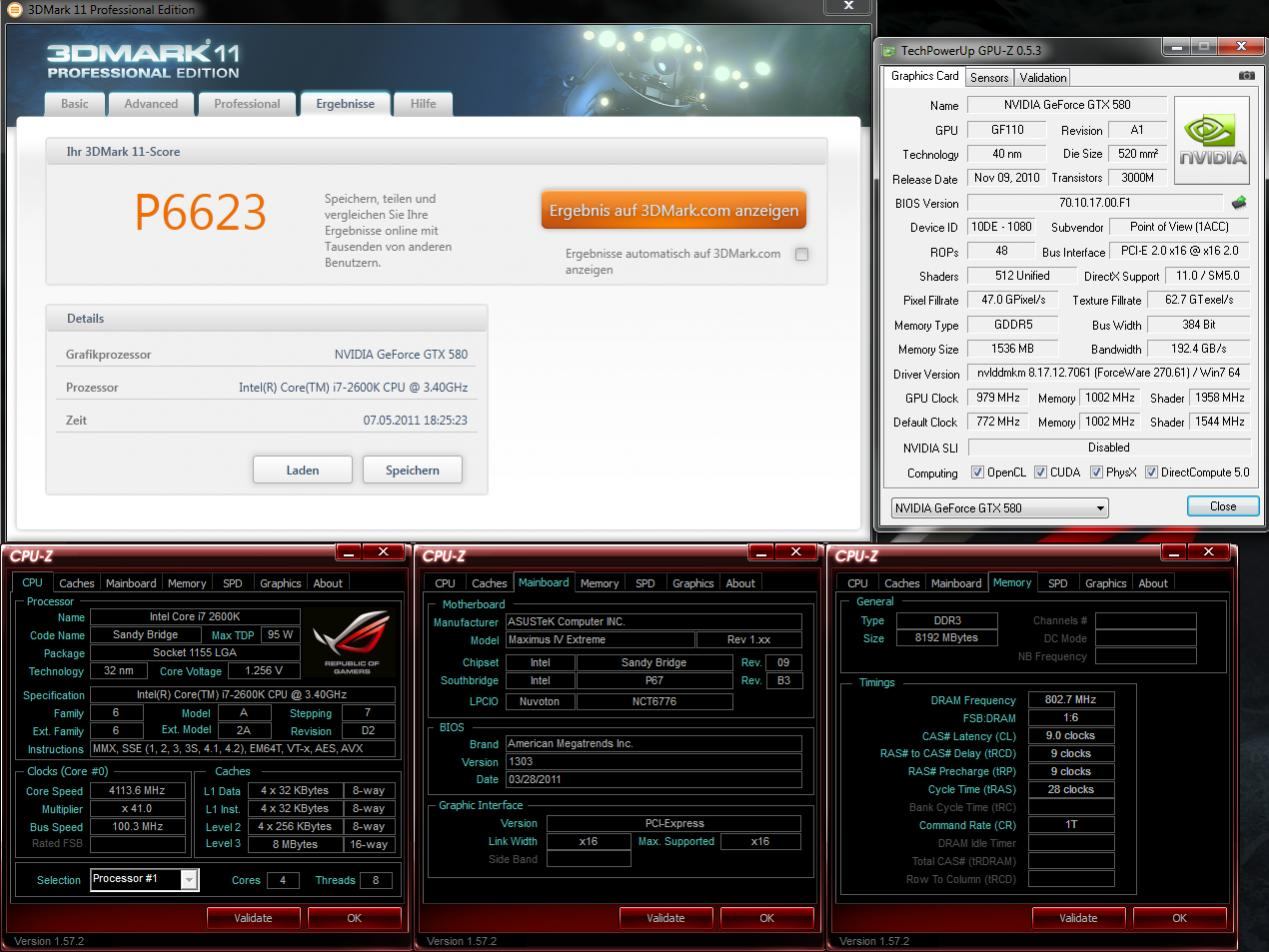Image resolution: width=1269 pixels, height=952 pixels.
Task: Open the Hilfe tab
Action: pos(423,103)
